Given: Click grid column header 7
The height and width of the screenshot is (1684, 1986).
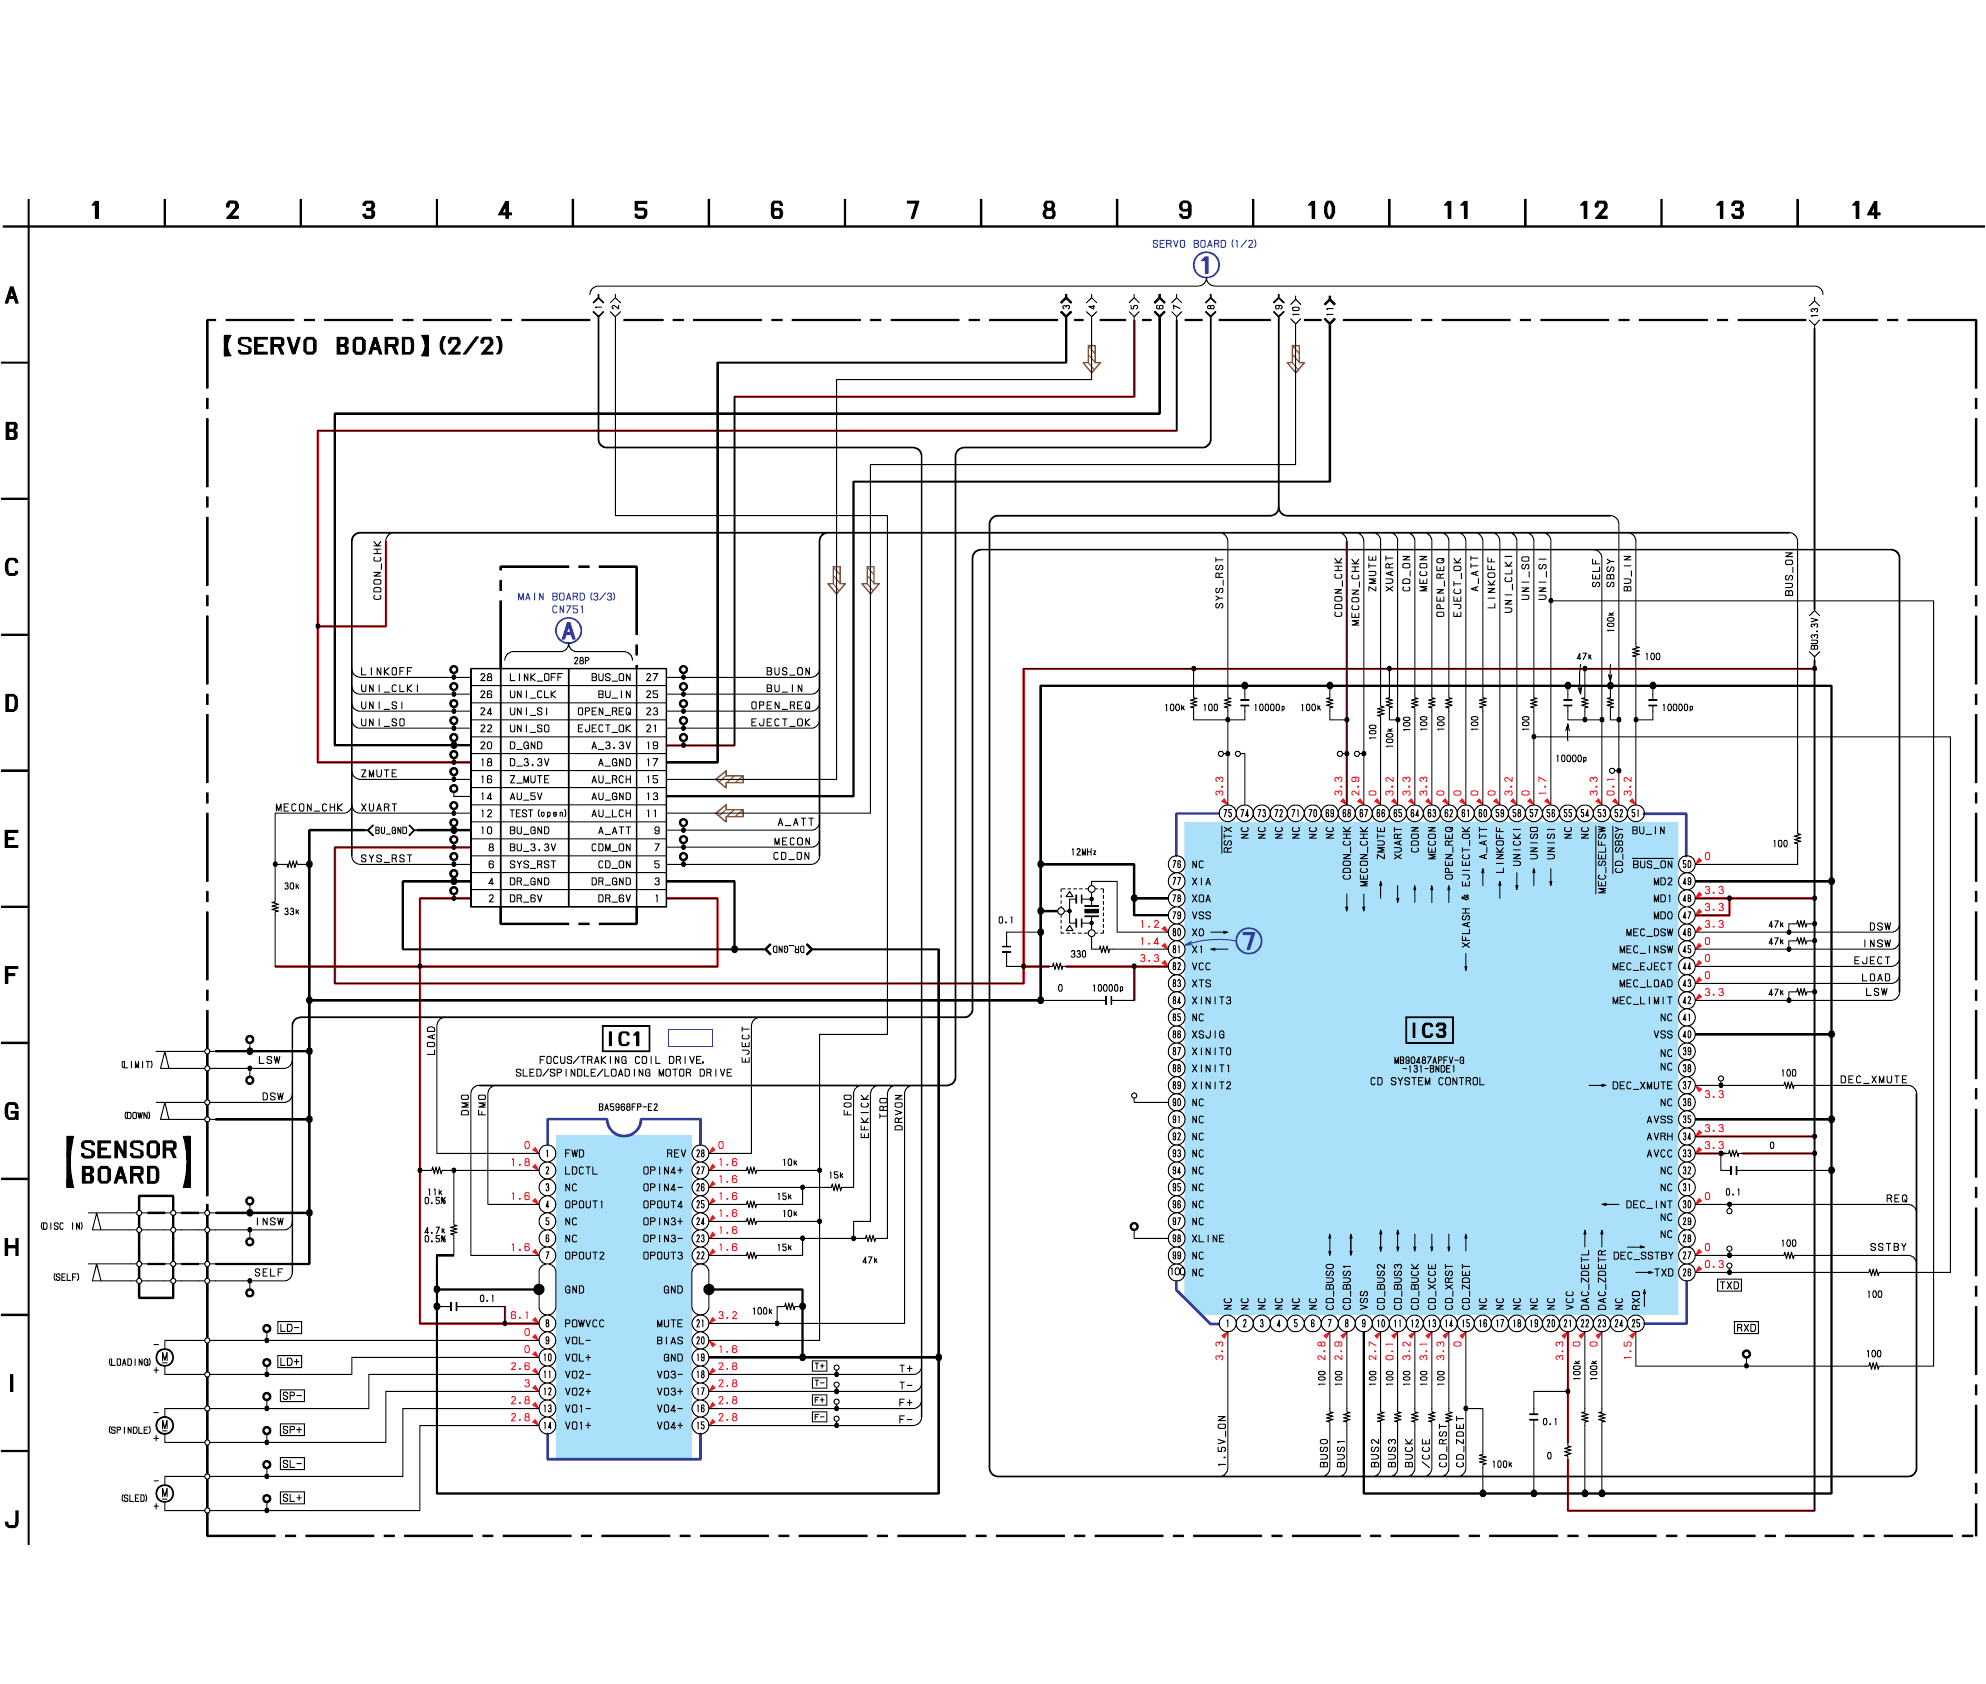Looking at the screenshot, I should click(x=912, y=210).
